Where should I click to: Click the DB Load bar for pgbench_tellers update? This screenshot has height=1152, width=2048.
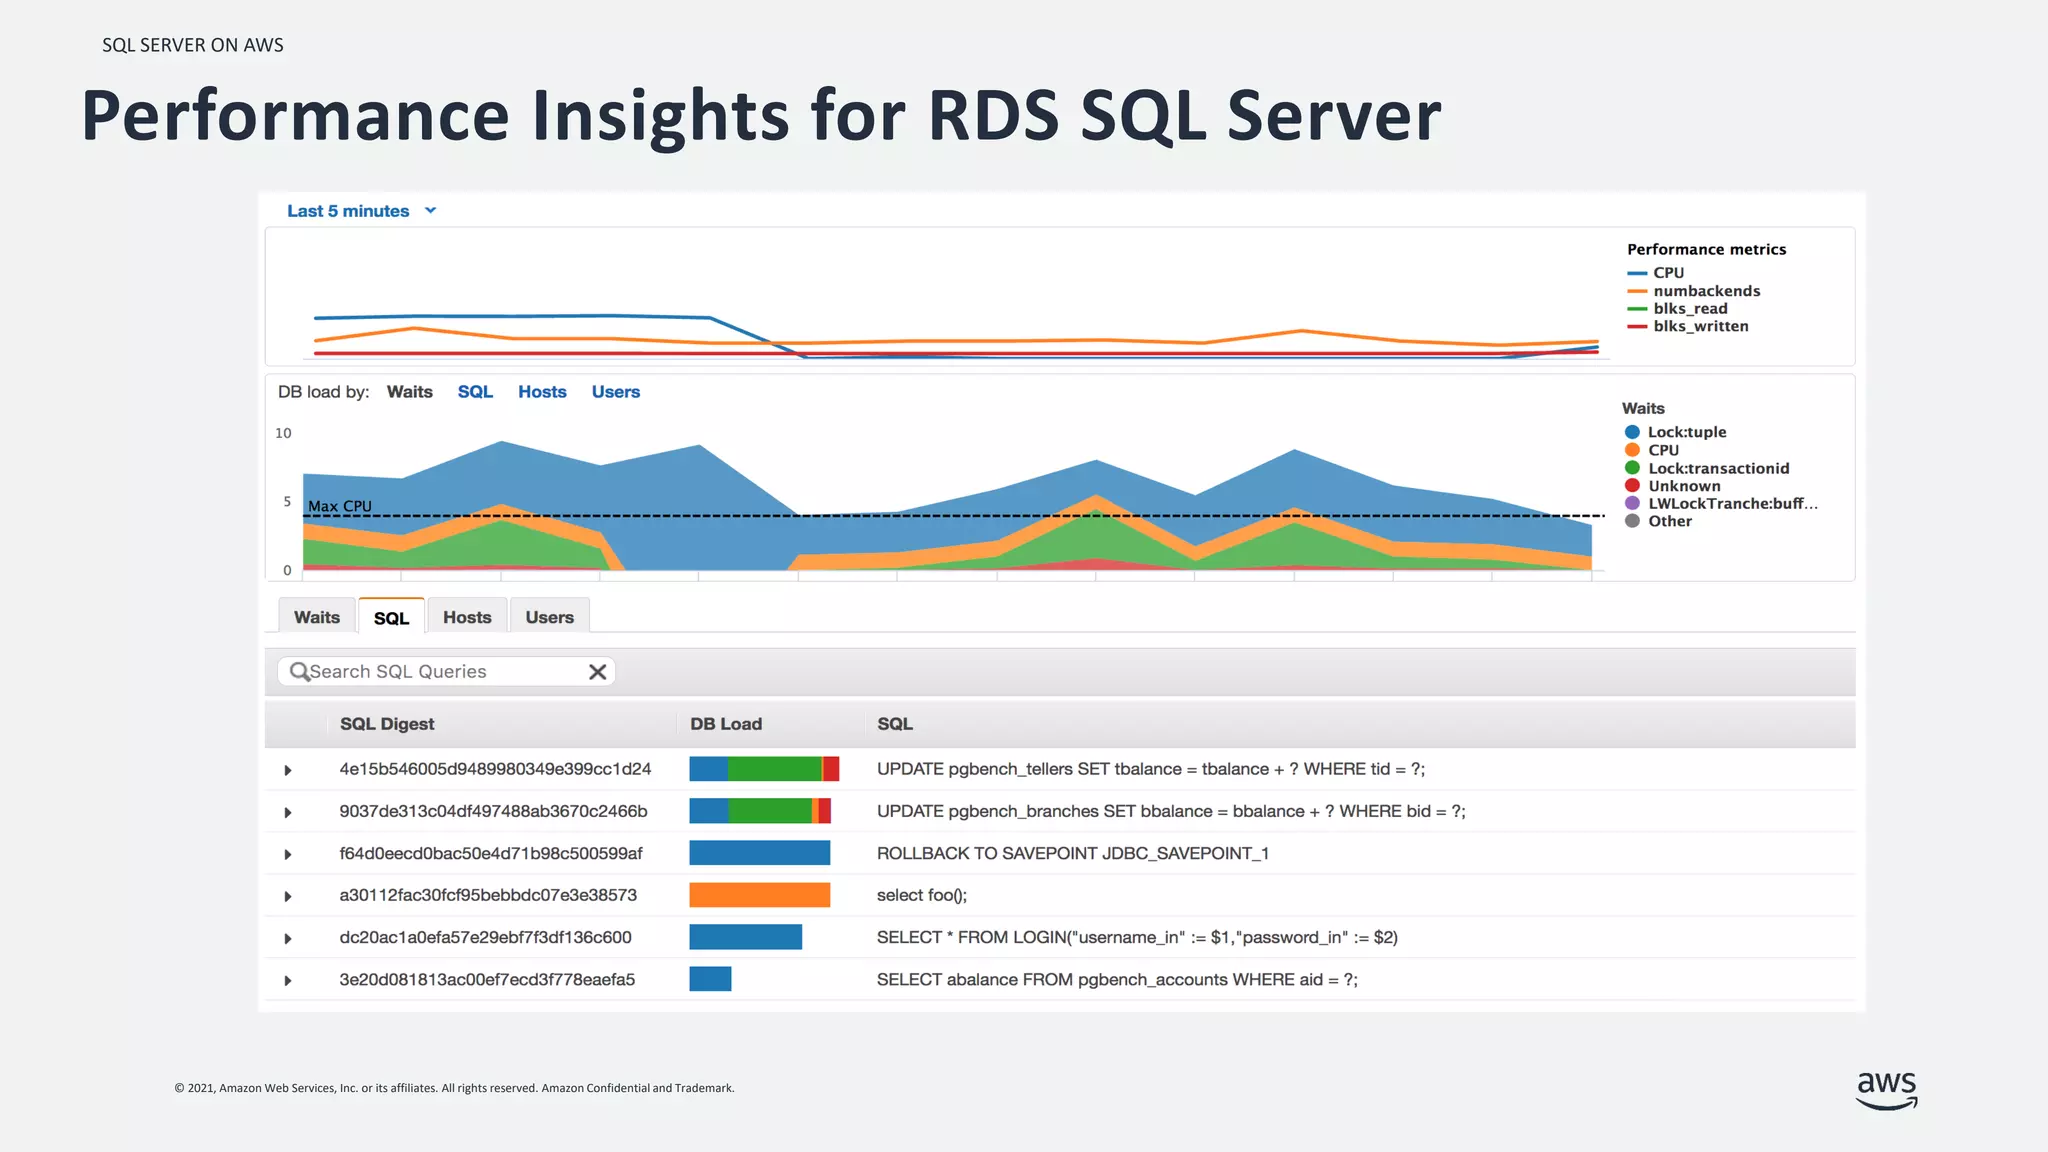764,769
